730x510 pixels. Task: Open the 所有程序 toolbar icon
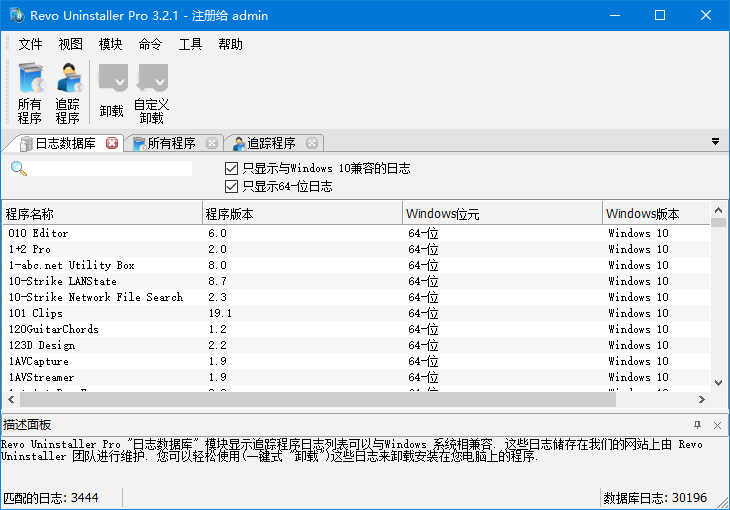click(x=30, y=93)
